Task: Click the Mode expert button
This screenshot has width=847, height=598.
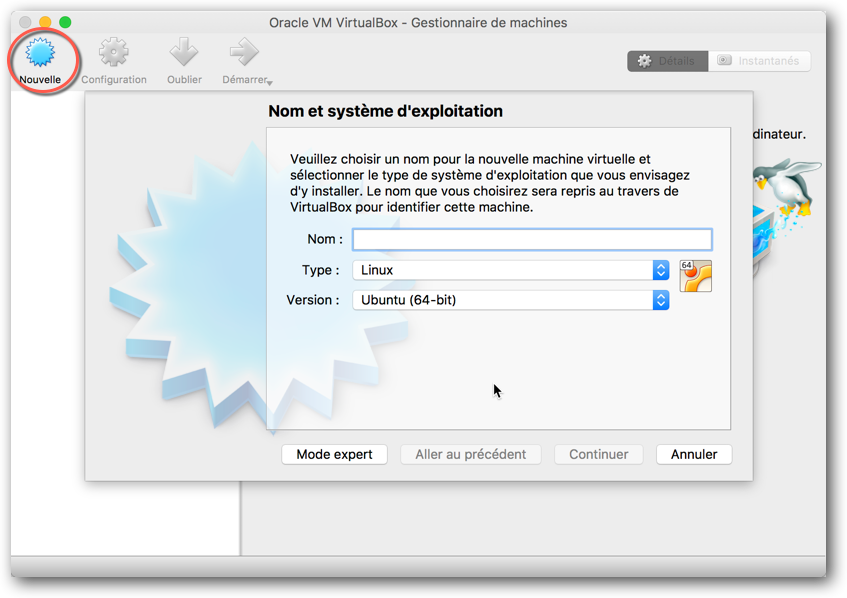Action: (x=334, y=454)
